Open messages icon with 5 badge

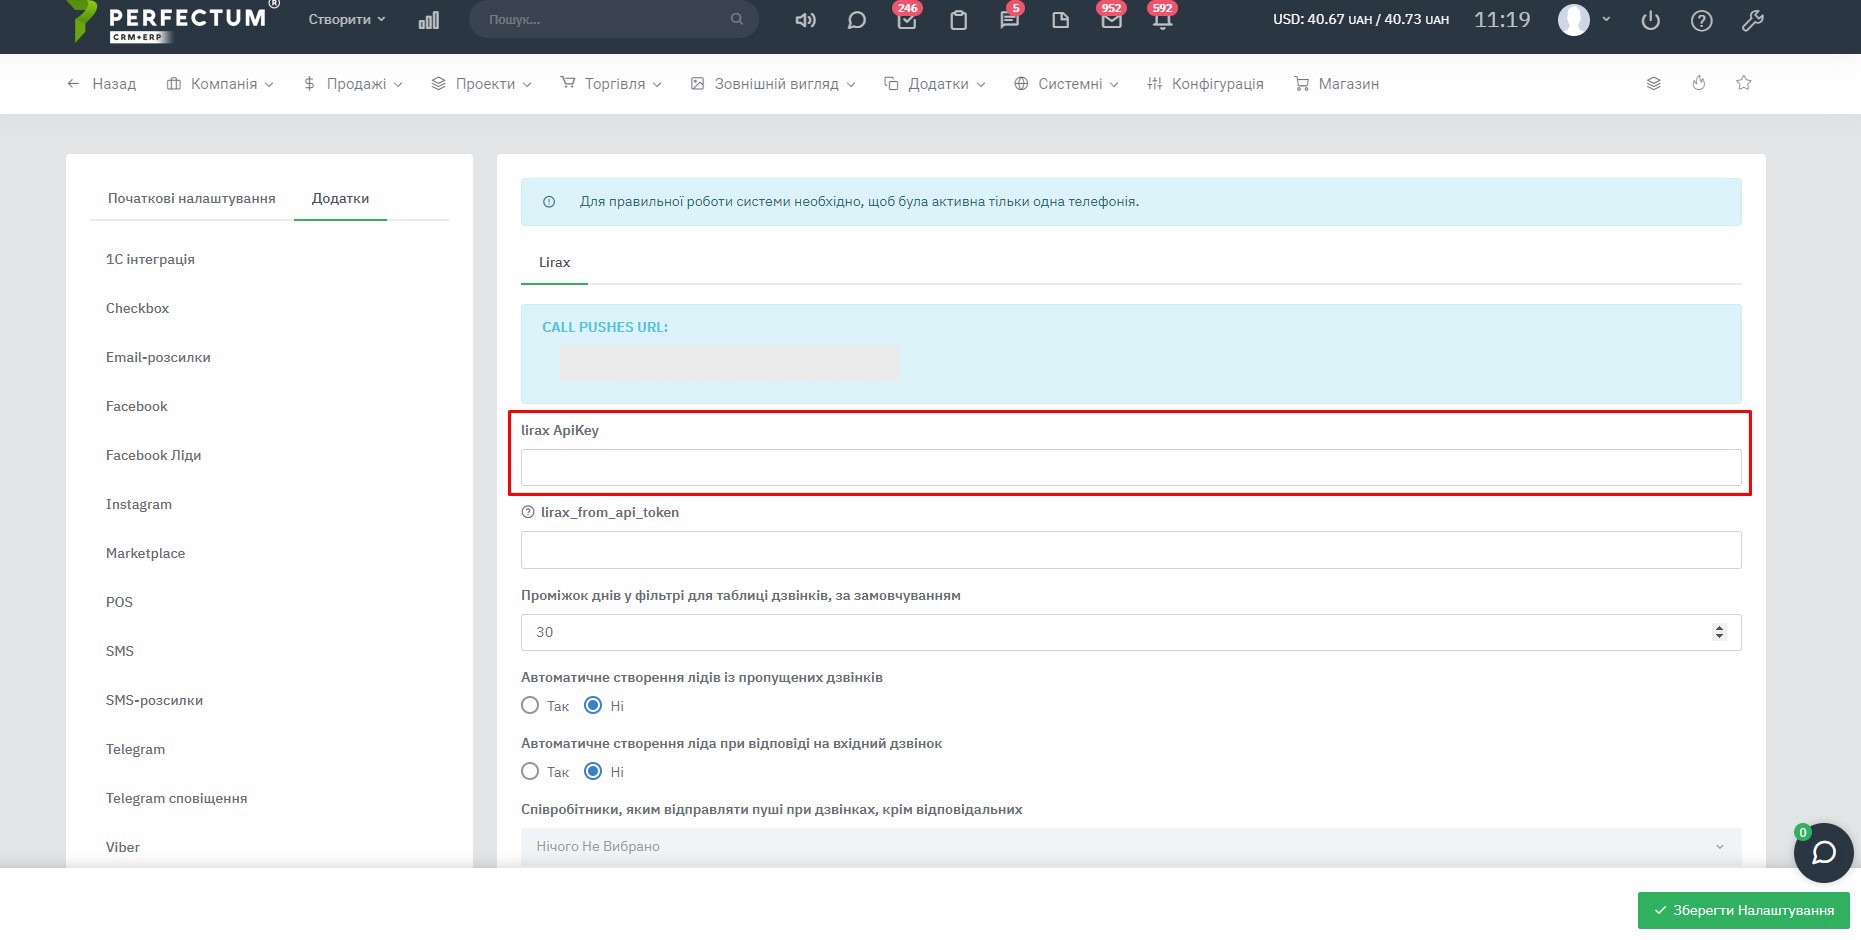pyautogui.click(x=1010, y=18)
